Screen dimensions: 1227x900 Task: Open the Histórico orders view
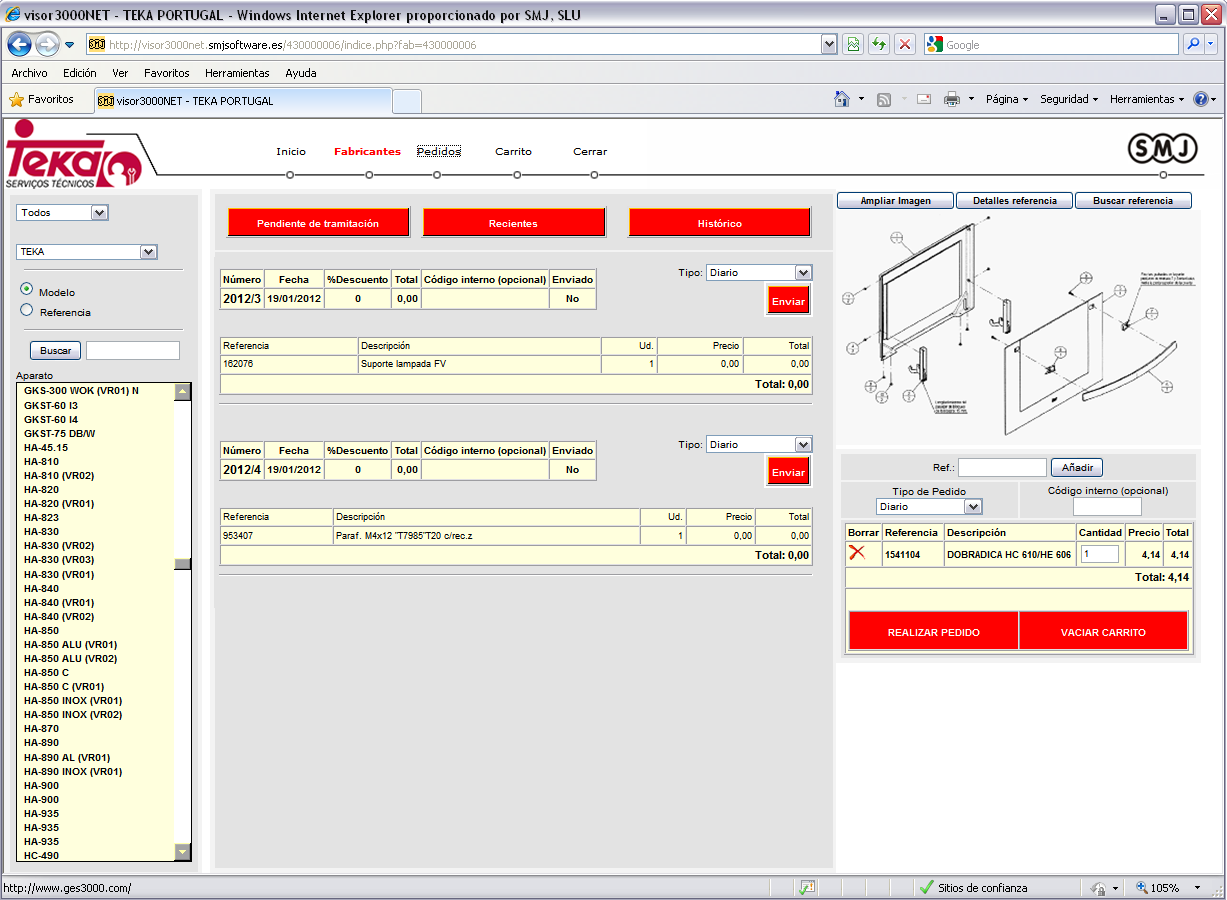point(719,223)
